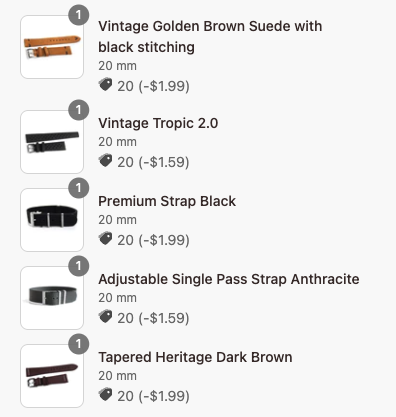The width and height of the screenshot is (396, 417).
Task: Open Tapered Heritage Dark Brown image
Action: 52,376
